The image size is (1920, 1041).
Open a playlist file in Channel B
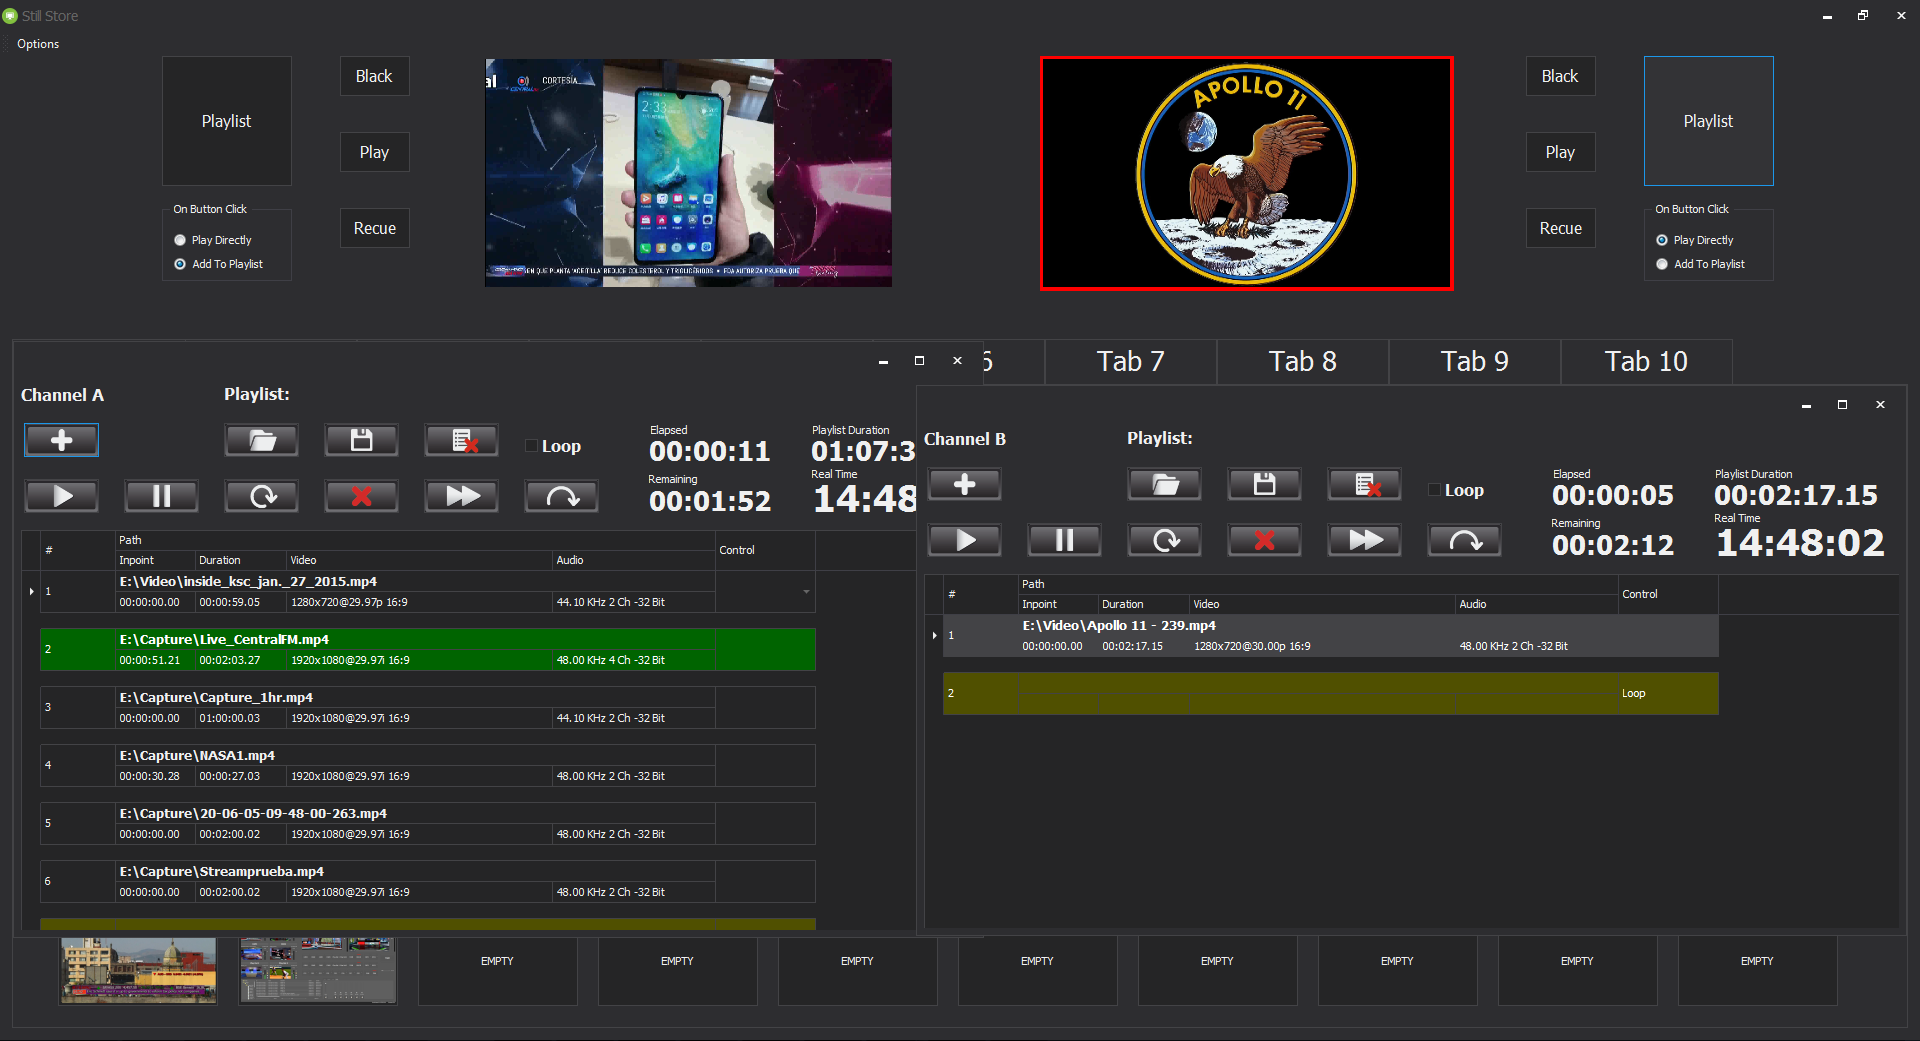[1164, 484]
